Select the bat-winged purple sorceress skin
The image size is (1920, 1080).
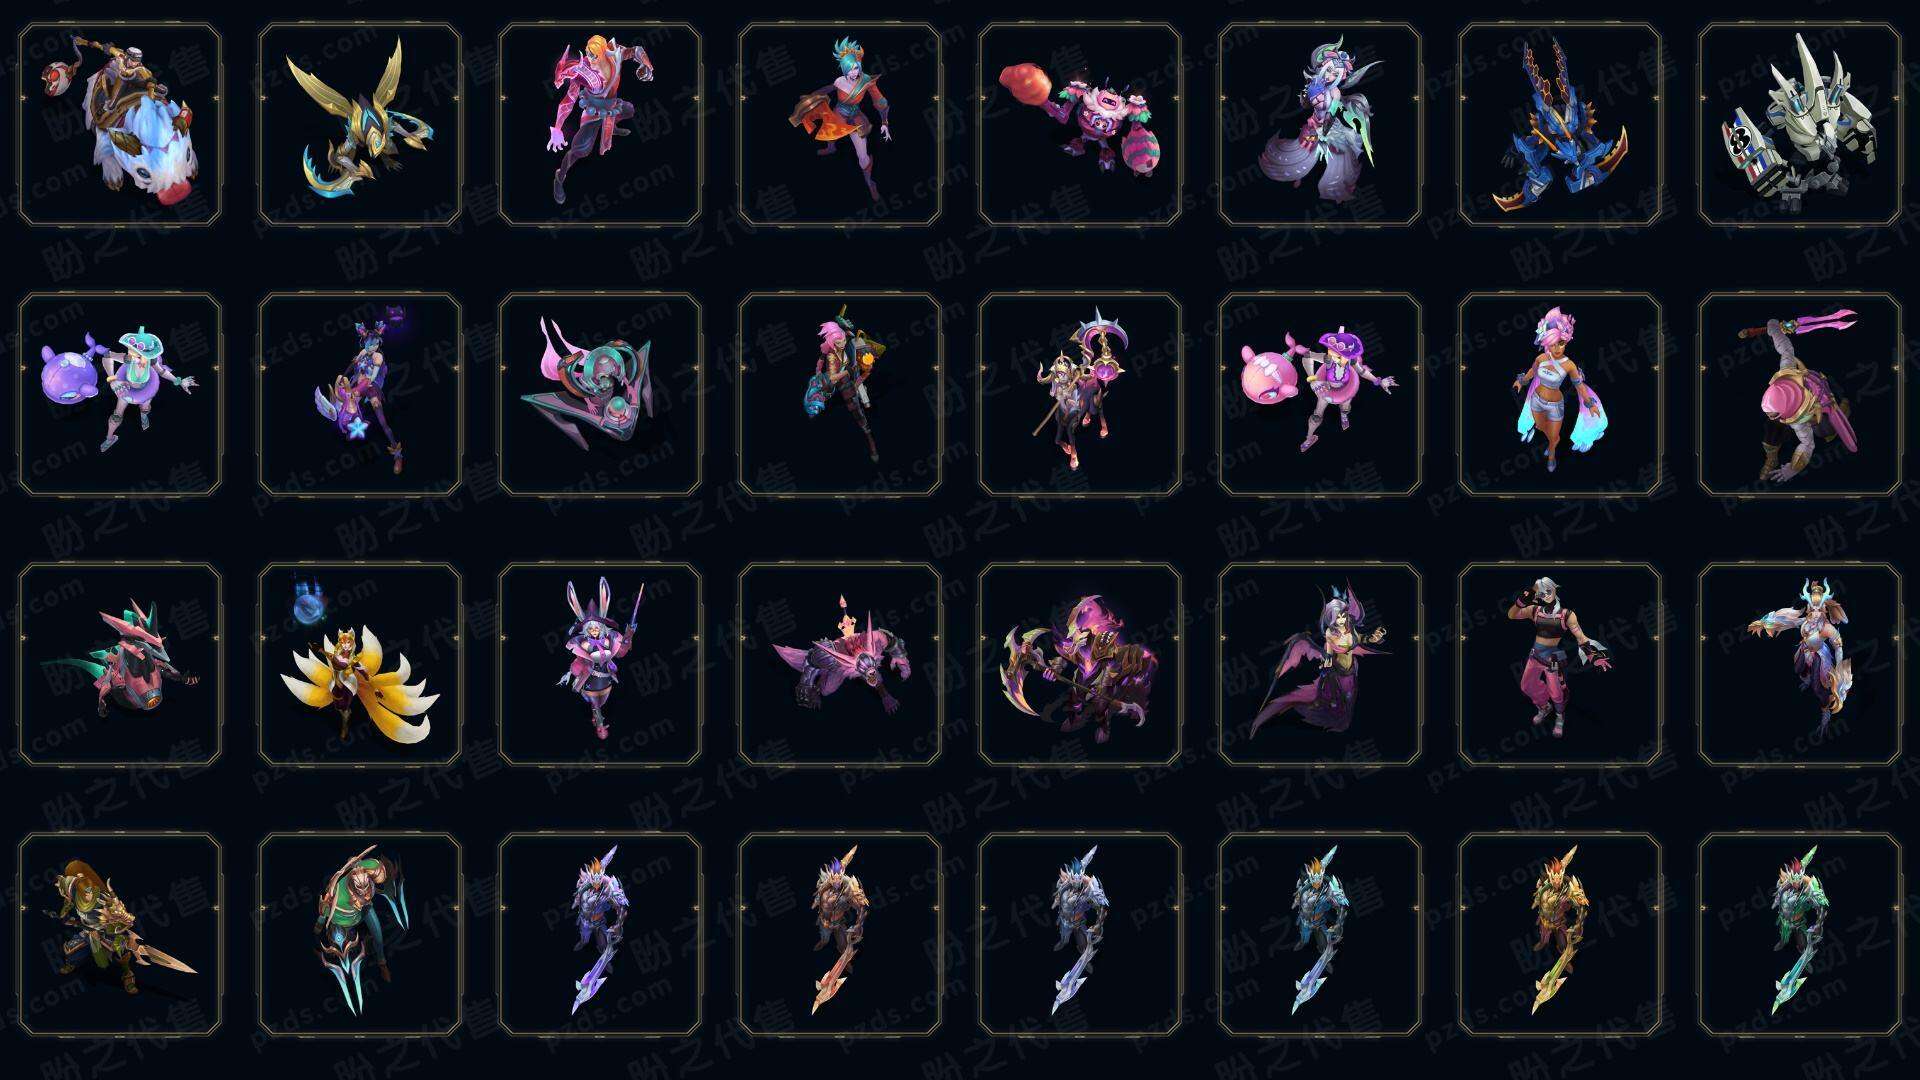pos(1320,664)
